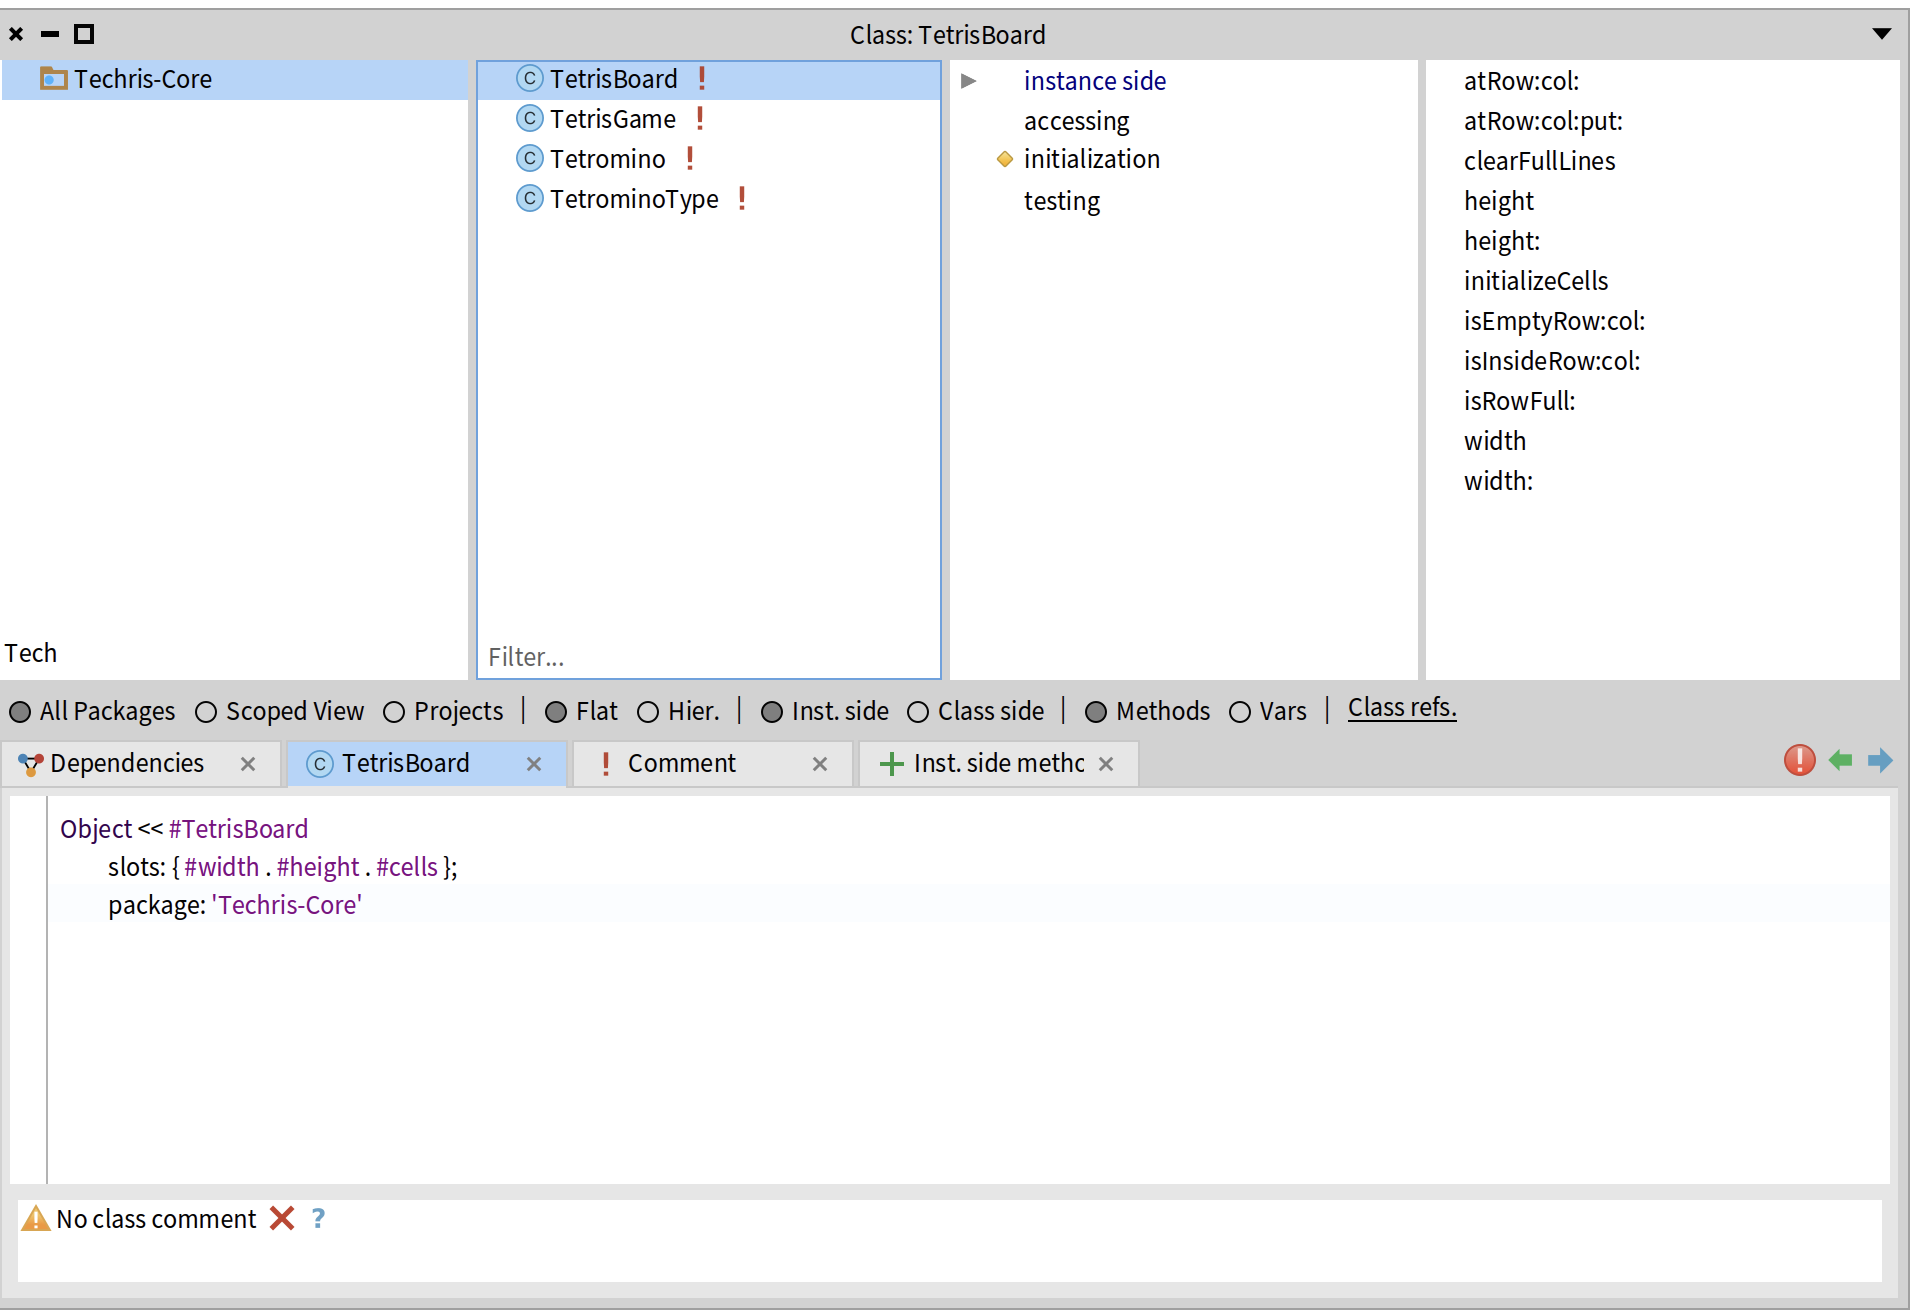Go back with the green arrow
1914x1312 pixels.
1840,761
